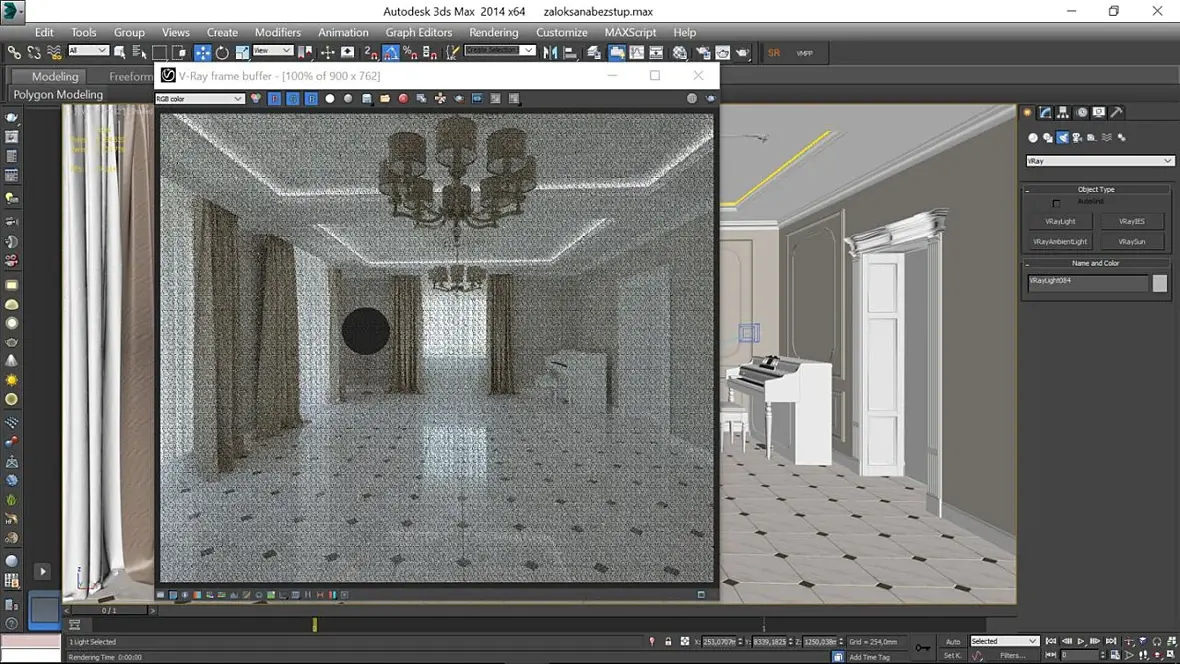This screenshot has width=1180, height=664.
Task: Click the VRaySun button
Action: [x=1131, y=242]
